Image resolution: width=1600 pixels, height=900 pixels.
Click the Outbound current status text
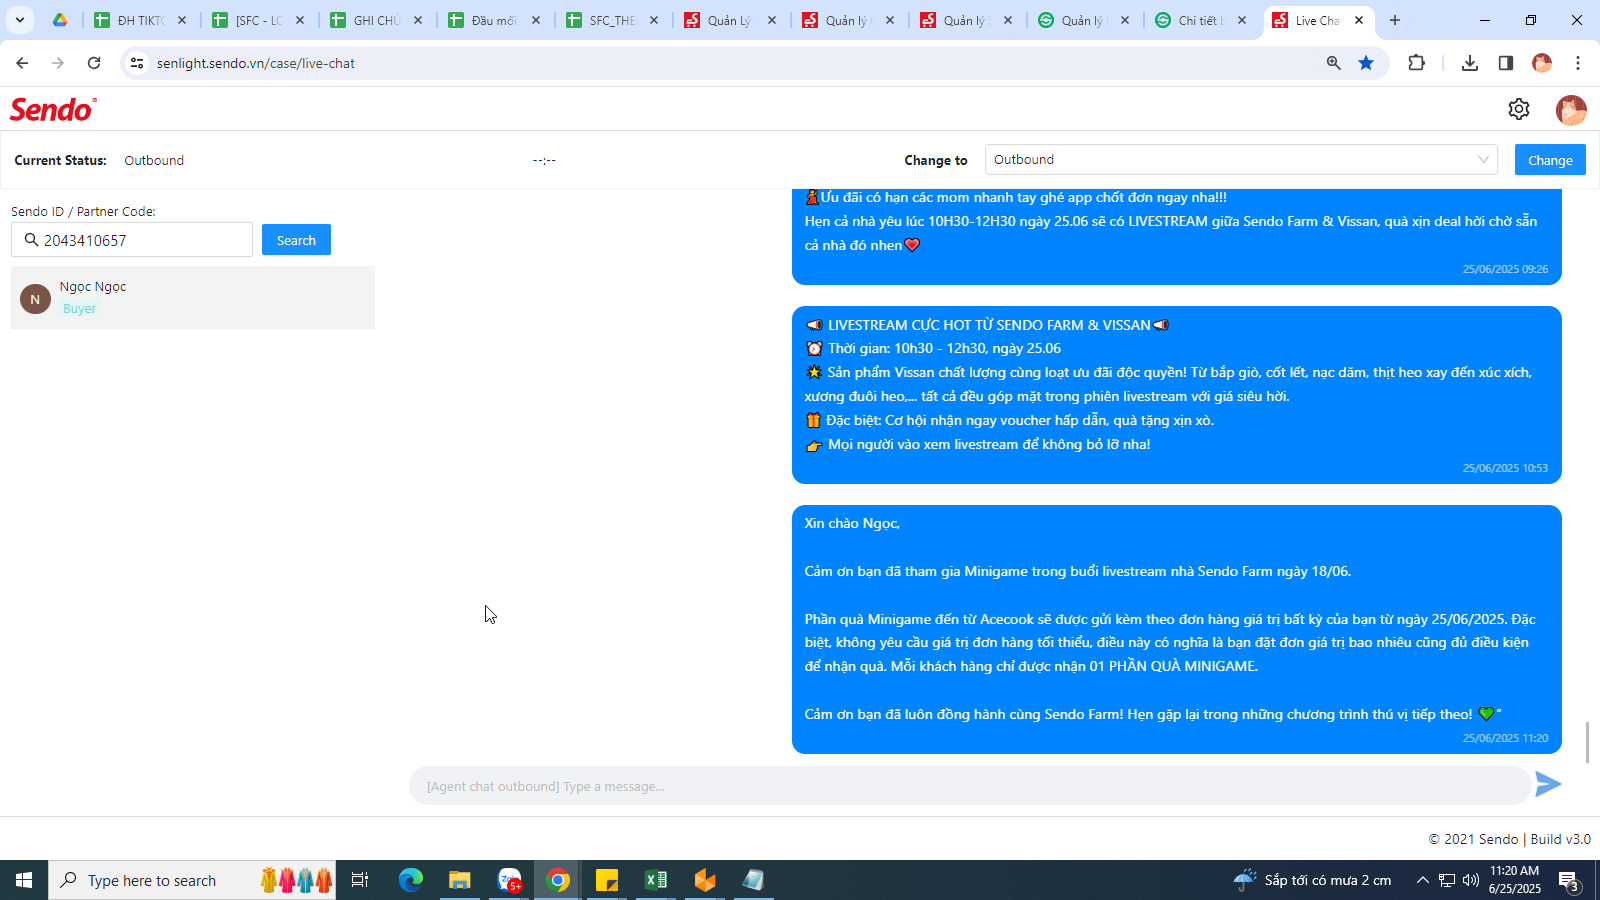click(x=154, y=160)
